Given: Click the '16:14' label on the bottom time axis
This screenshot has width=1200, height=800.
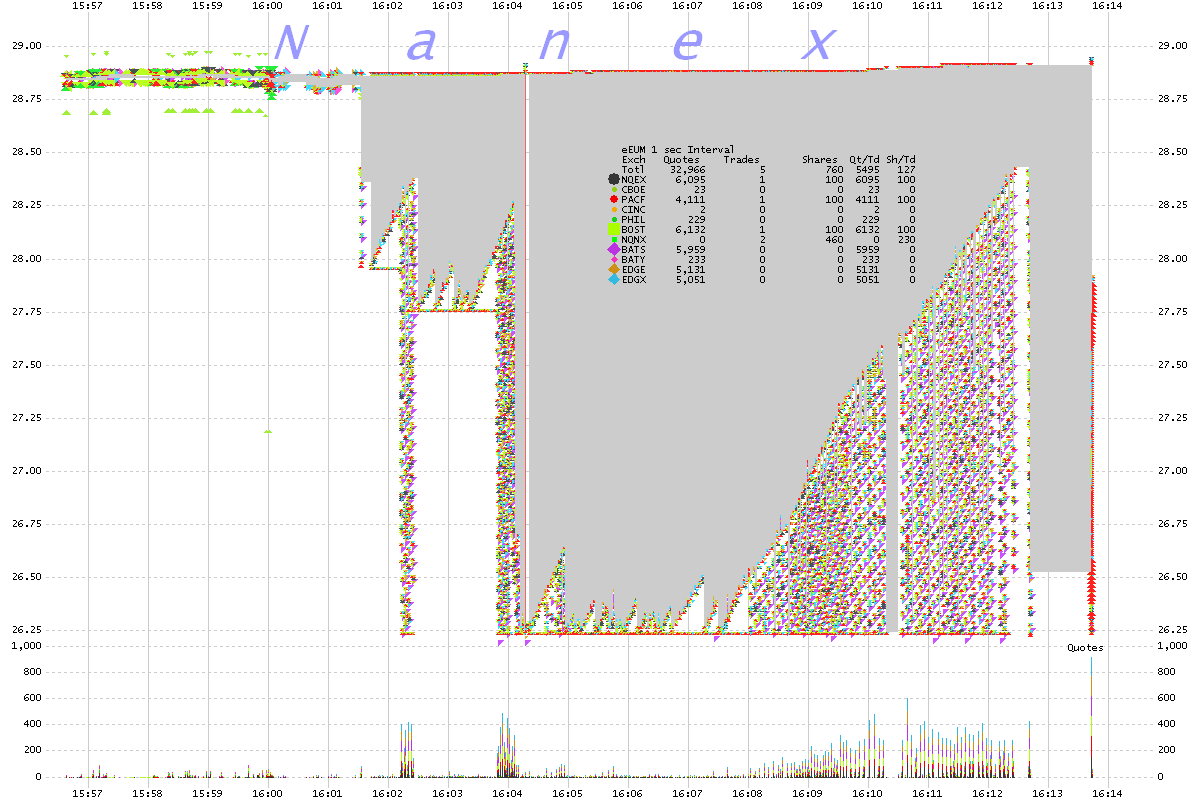Looking at the screenshot, I should [x=1108, y=792].
